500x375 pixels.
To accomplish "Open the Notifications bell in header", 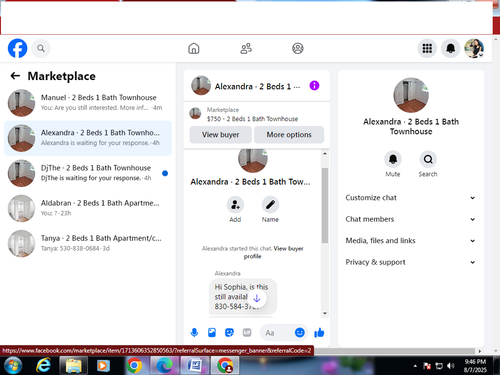I will click(x=450, y=48).
